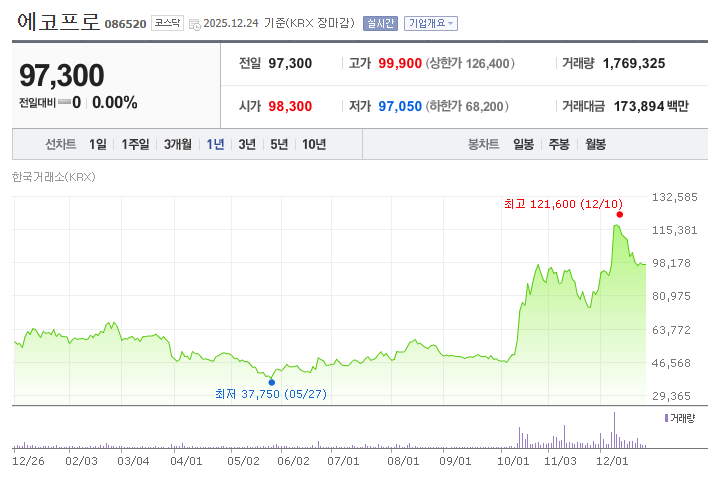Screen dimensions: 708x478
Task: Click the current price 97,300 heading
Action: click(x=61, y=75)
